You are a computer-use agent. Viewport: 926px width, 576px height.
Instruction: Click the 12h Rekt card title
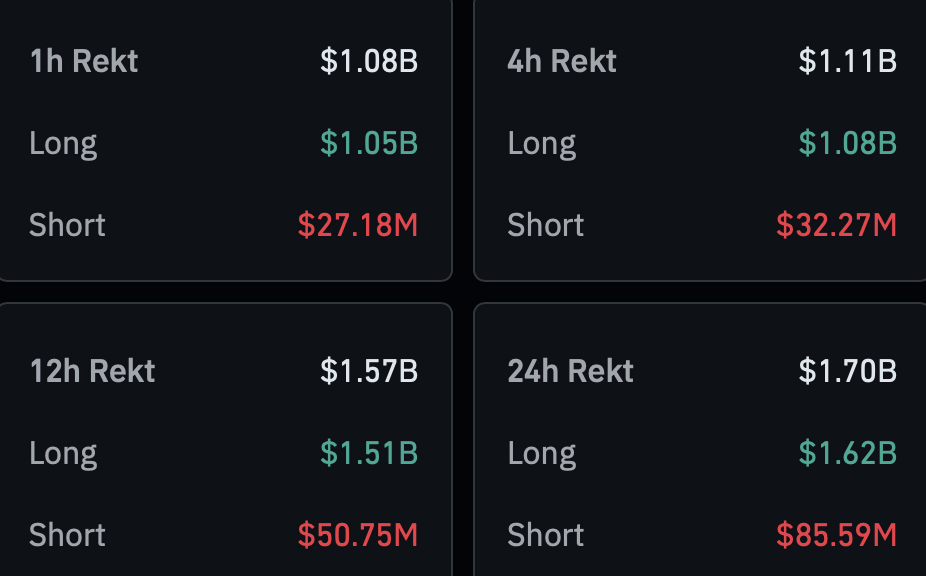coord(92,371)
